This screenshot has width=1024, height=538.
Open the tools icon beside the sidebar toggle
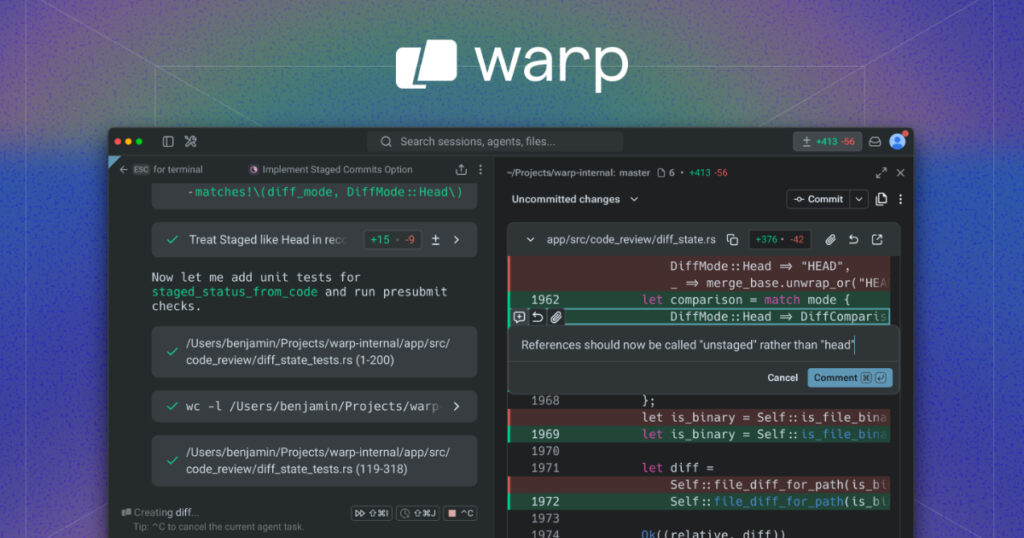191,142
